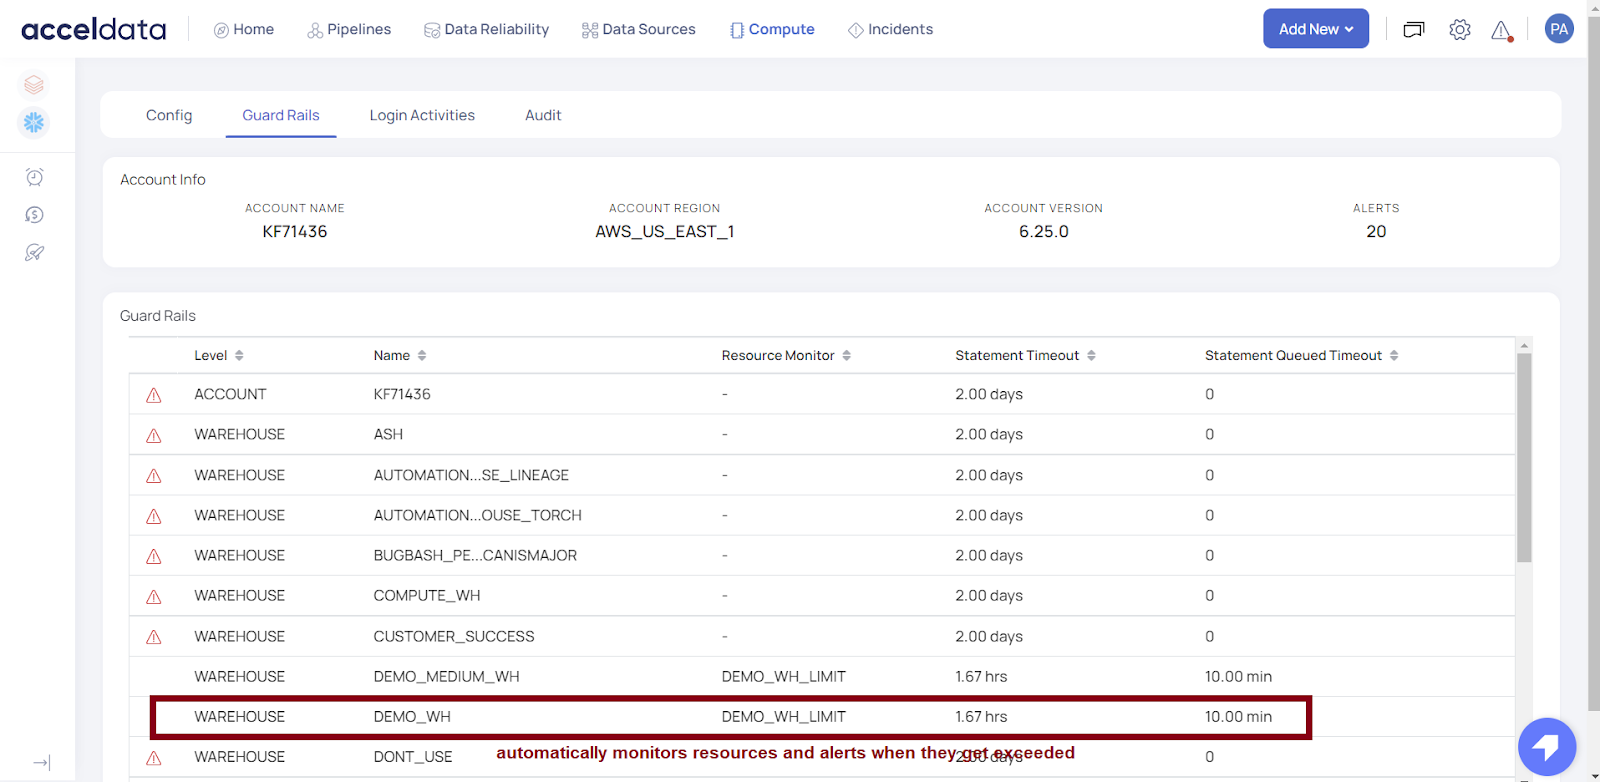Viewport: 1600px width, 782px height.
Task: Open the Home page
Action: (244, 29)
